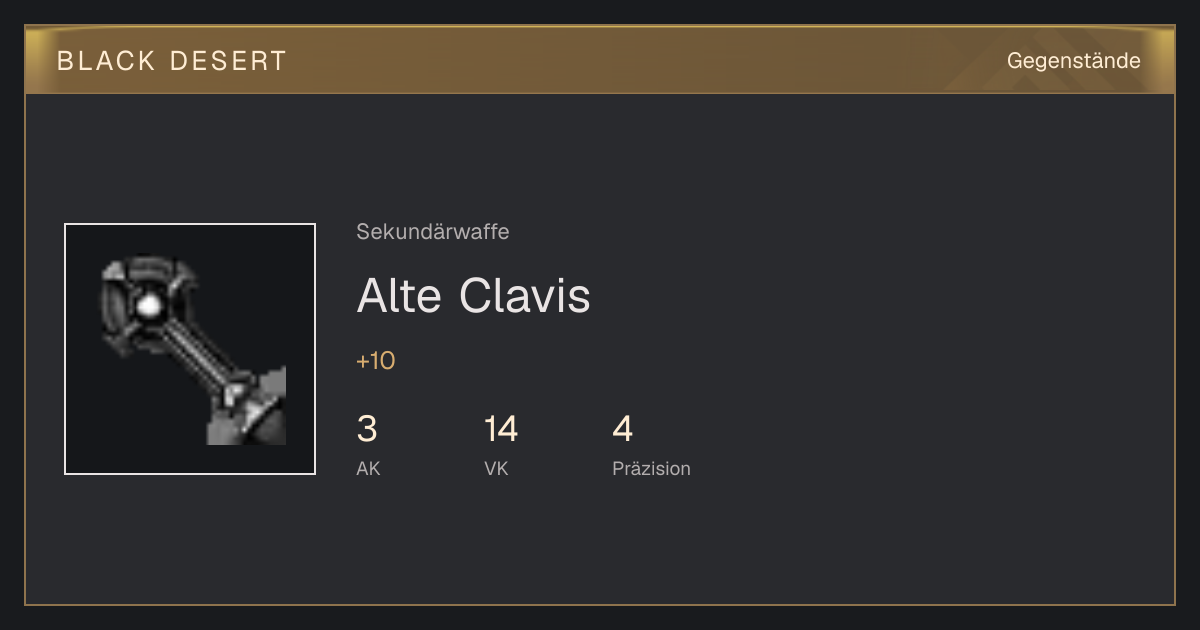Click the gold header banner center
Screen dimensions: 1200x630
(600, 60)
